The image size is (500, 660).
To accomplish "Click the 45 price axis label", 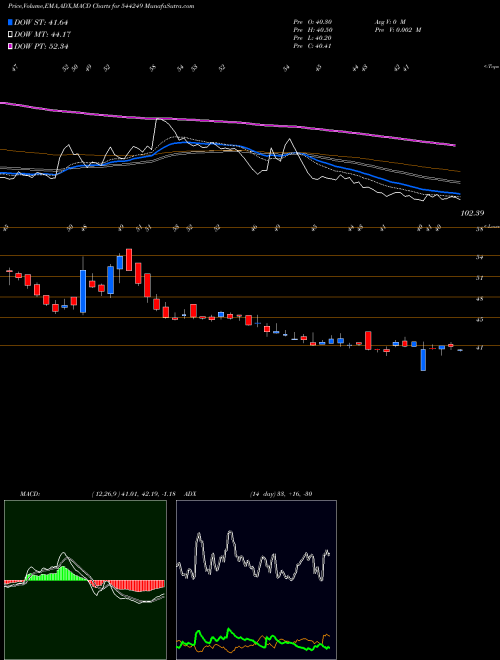I will [x=479, y=319].
